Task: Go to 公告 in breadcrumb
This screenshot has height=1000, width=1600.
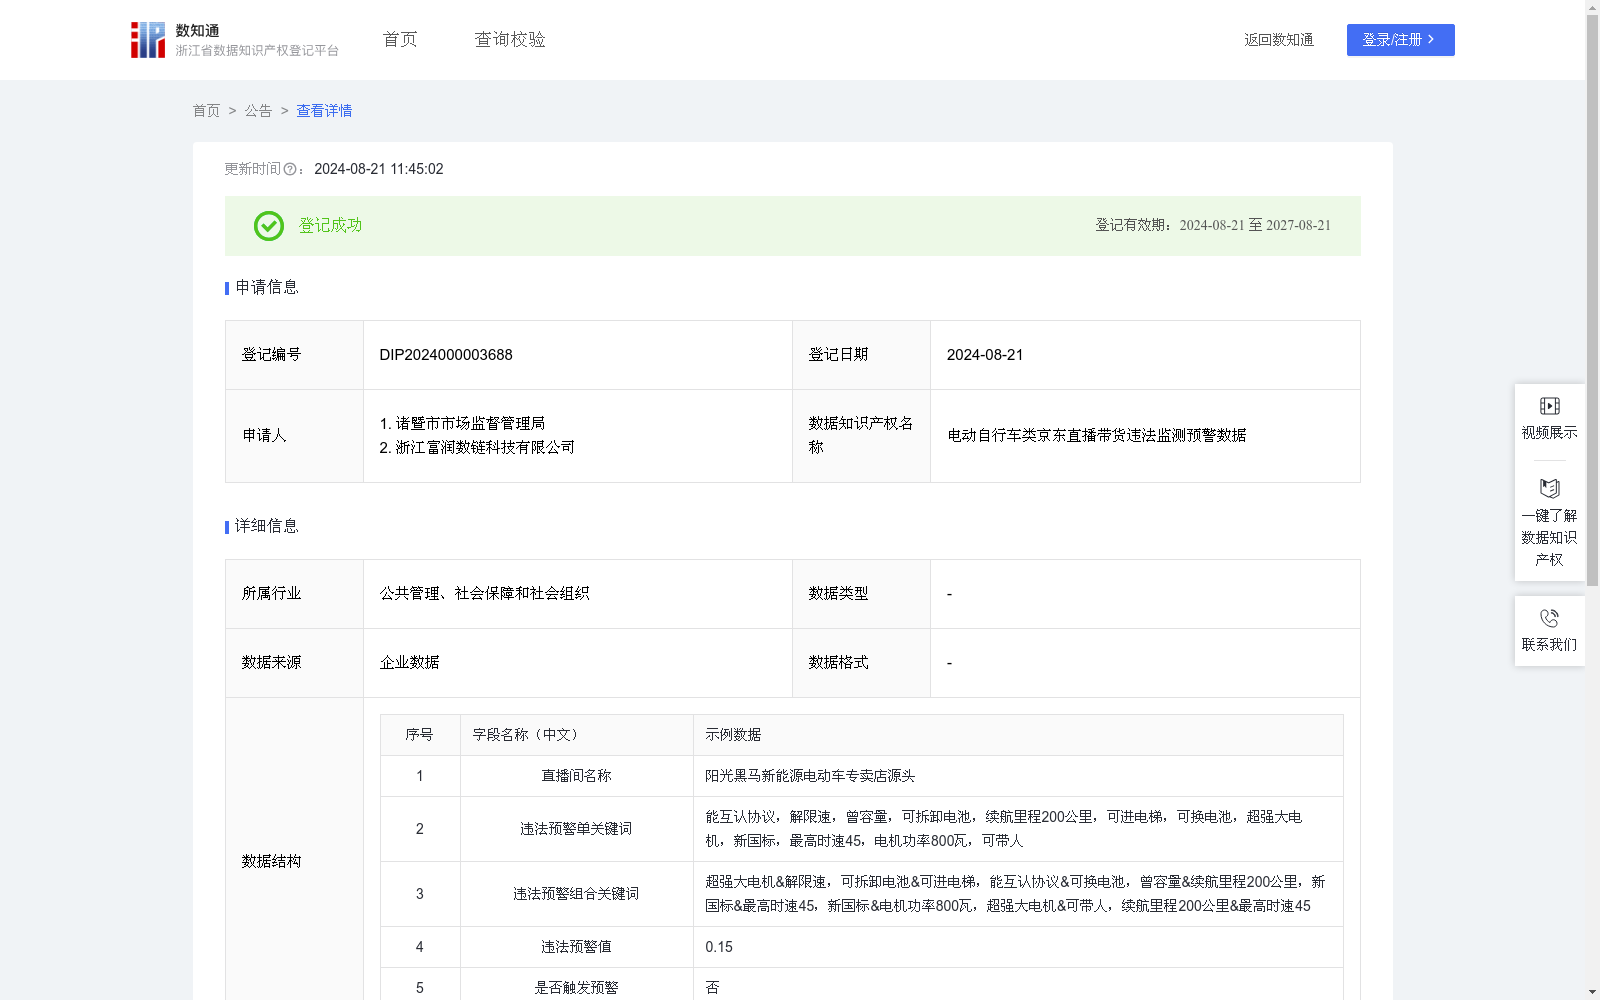Action: (258, 111)
